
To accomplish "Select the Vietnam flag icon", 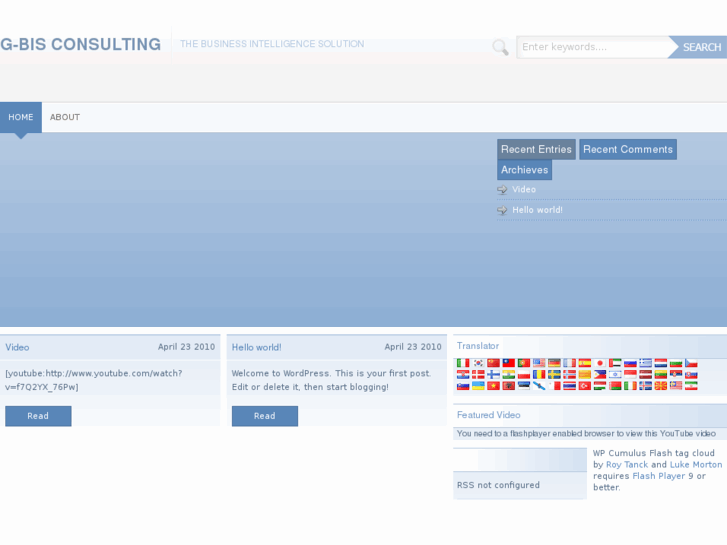I will coord(493,385).
